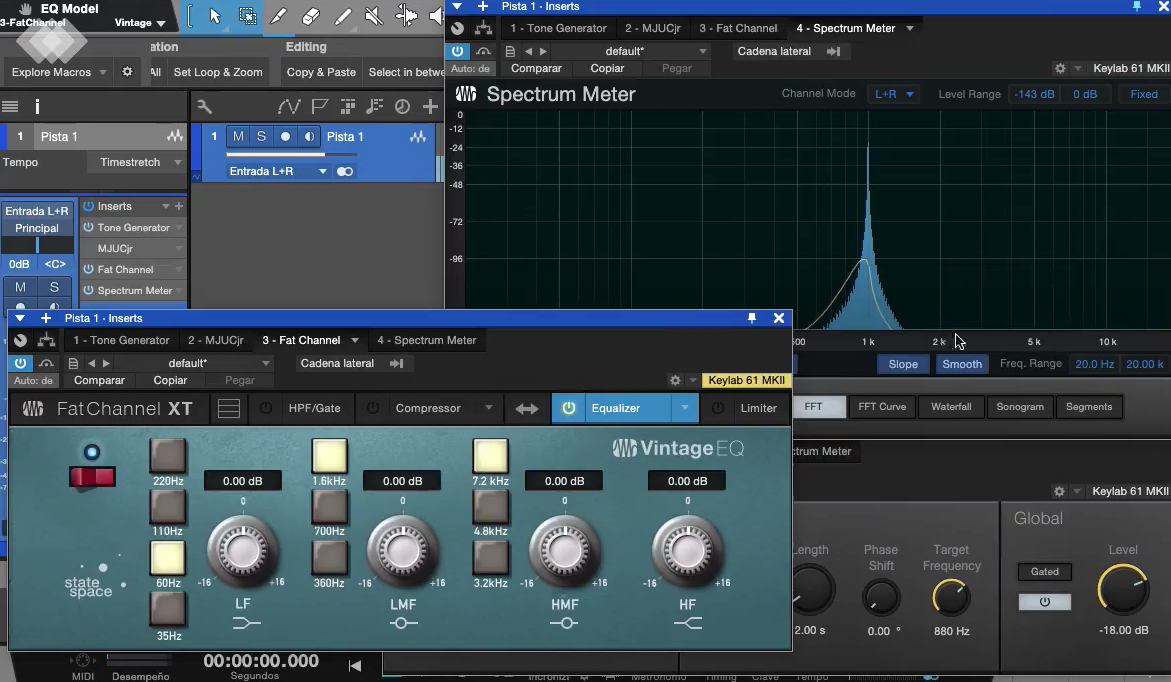Image resolution: width=1171 pixels, height=682 pixels.
Task: Open the Fat Channel channel overview icon
Action: click(229, 408)
